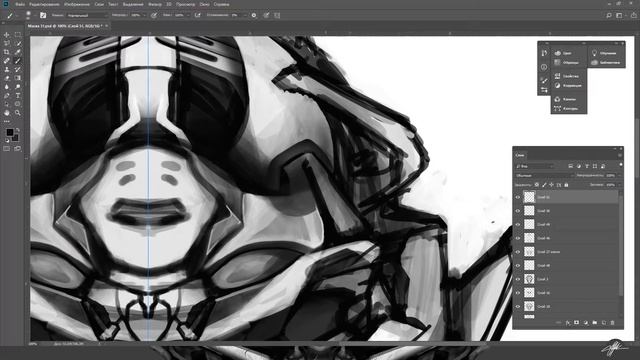Viewport: 640px width, 360px height.
Task: Open layer filter kind dropdown
Action: point(535,166)
